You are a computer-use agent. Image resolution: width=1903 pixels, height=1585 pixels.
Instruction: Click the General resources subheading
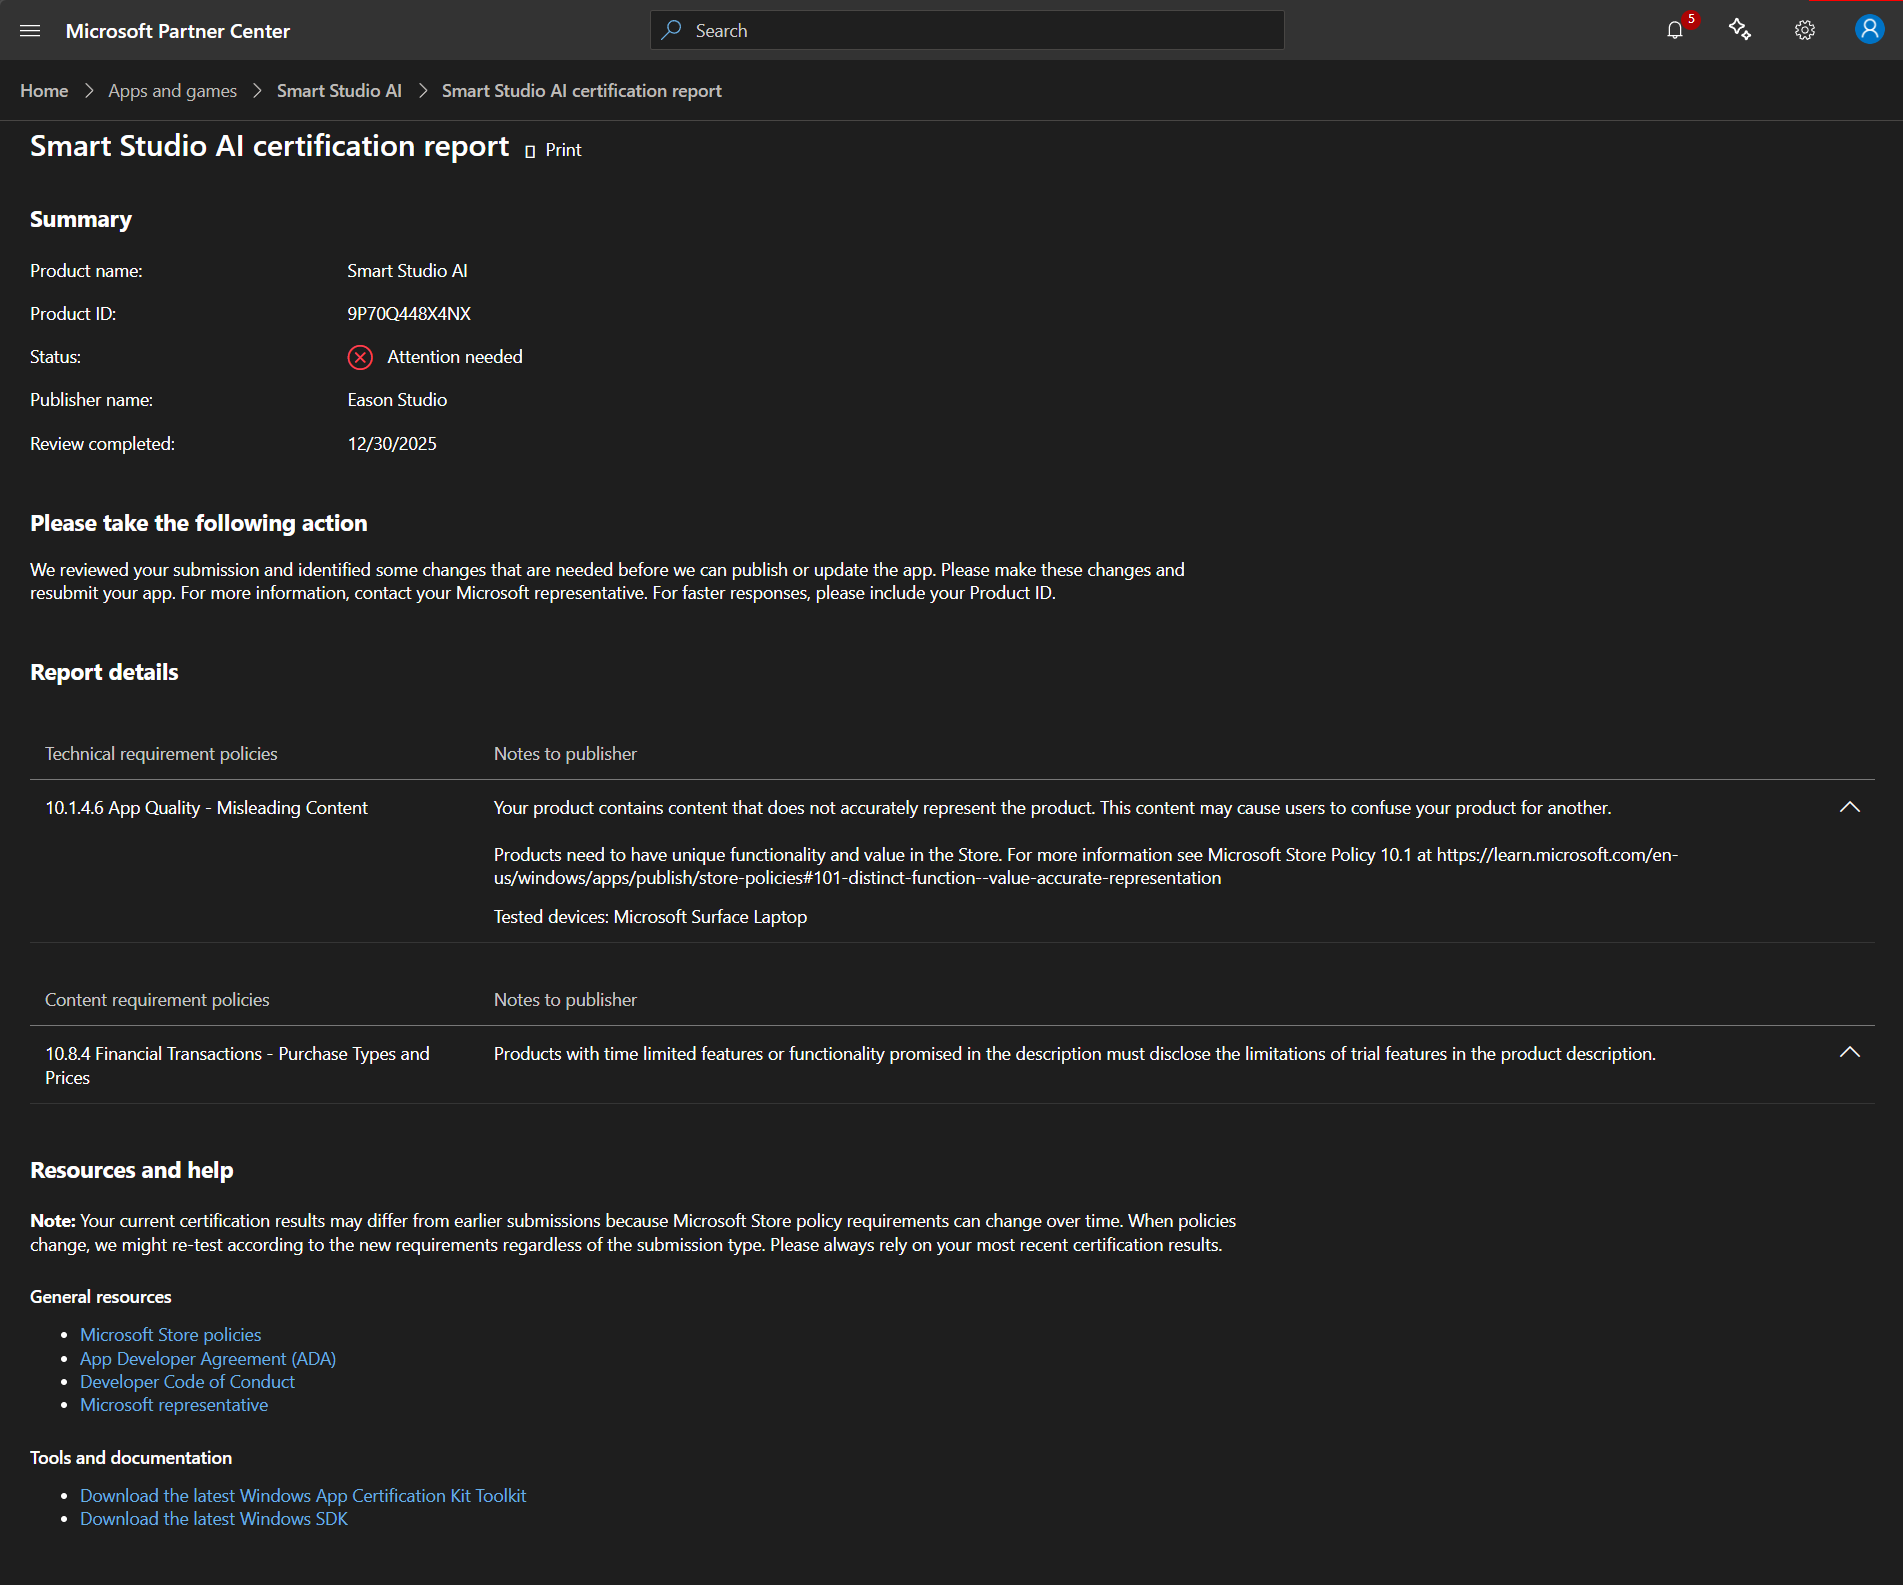coord(101,1297)
